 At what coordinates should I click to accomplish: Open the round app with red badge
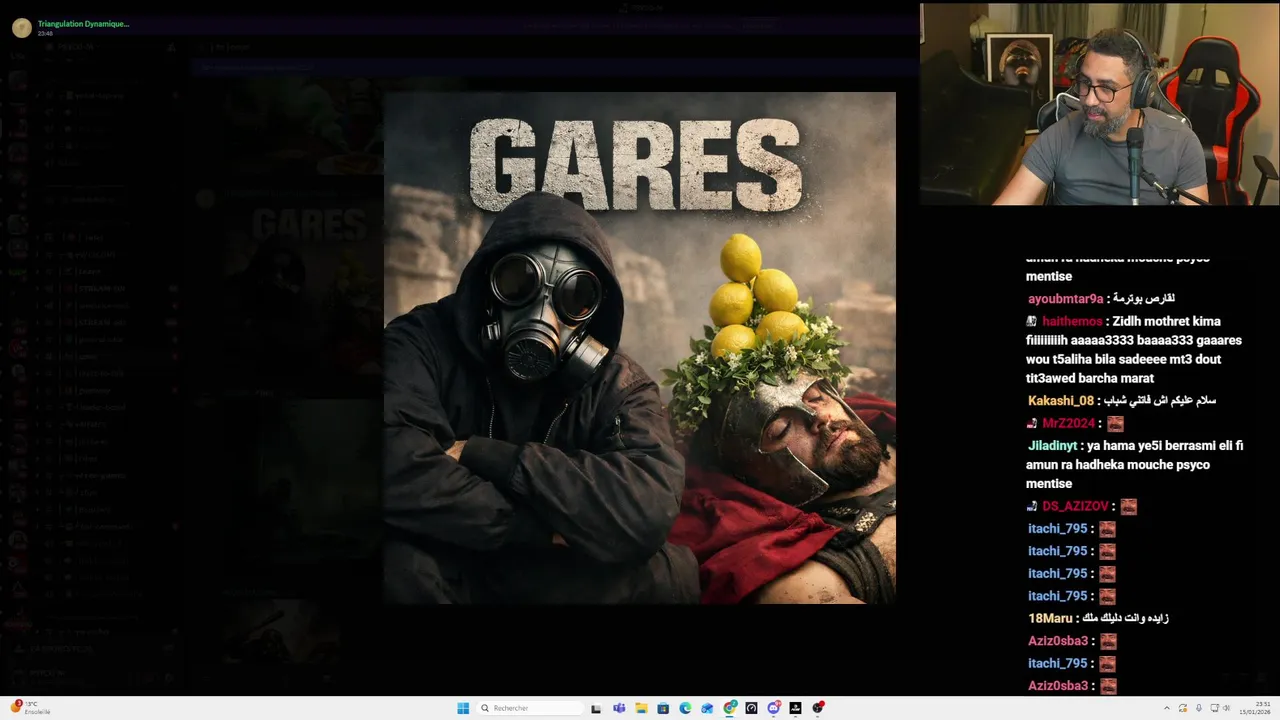click(x=818, y=708)
